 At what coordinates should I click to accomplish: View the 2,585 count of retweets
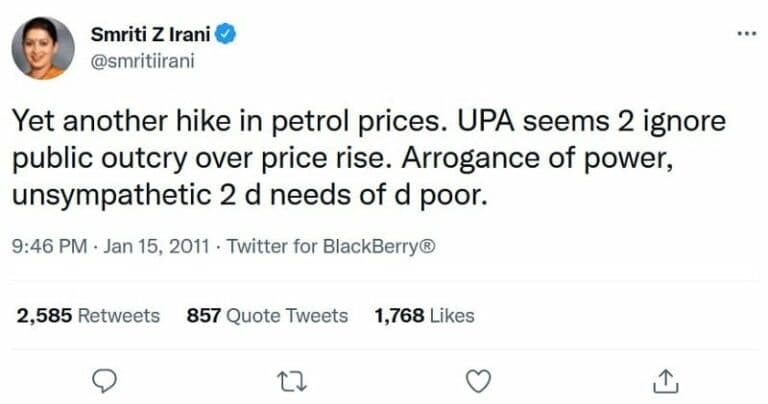(44, 316)
